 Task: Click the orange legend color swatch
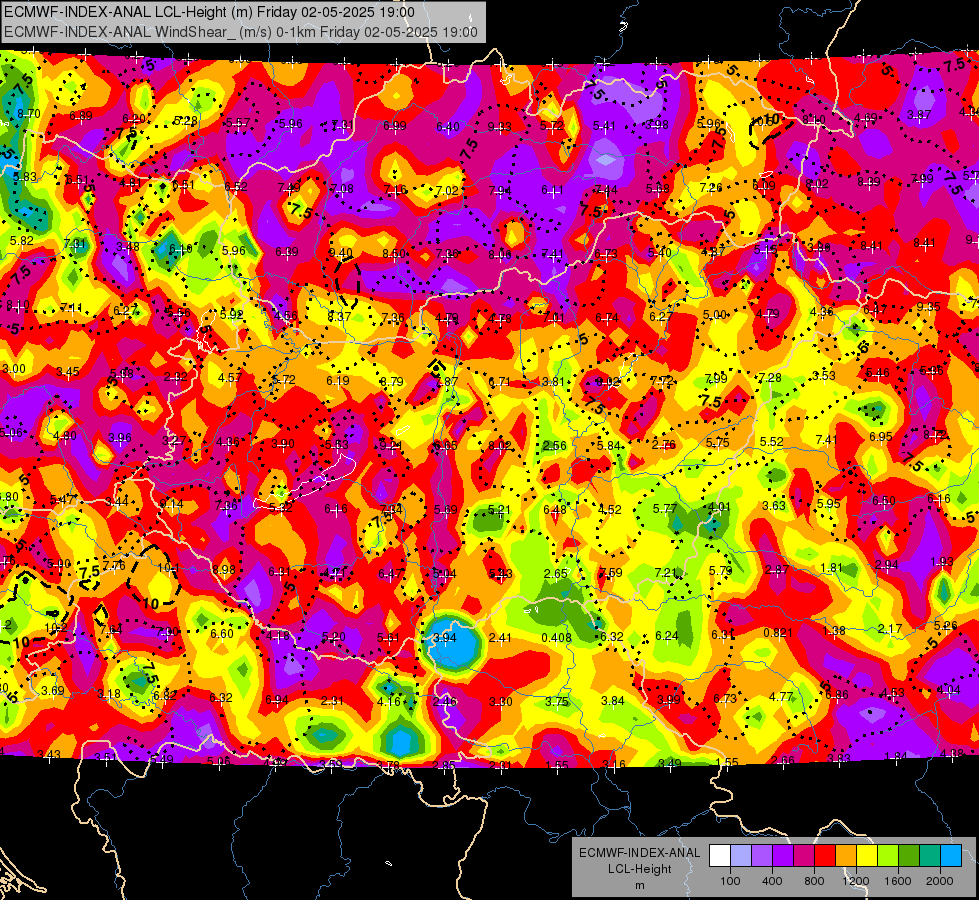pos(845,856)
